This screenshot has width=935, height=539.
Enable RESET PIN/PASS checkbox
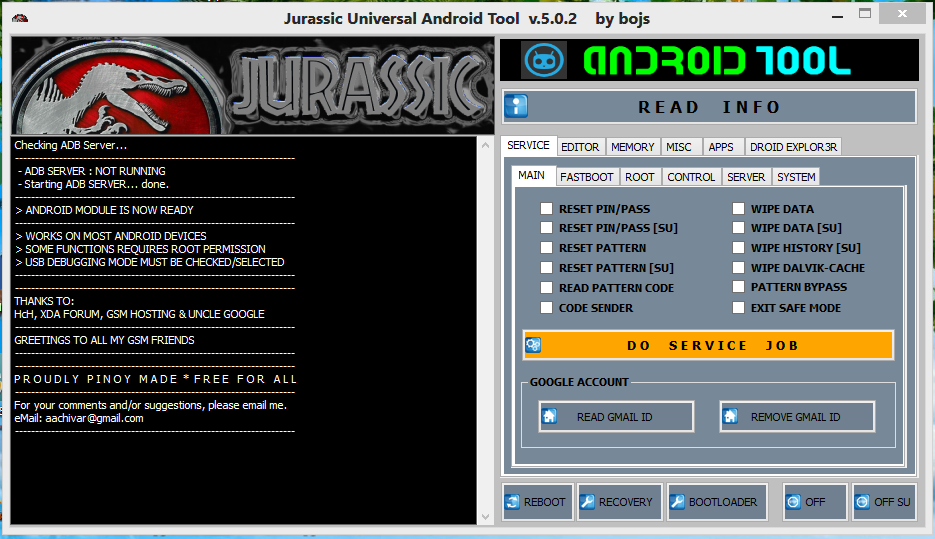tap(546, 208)
